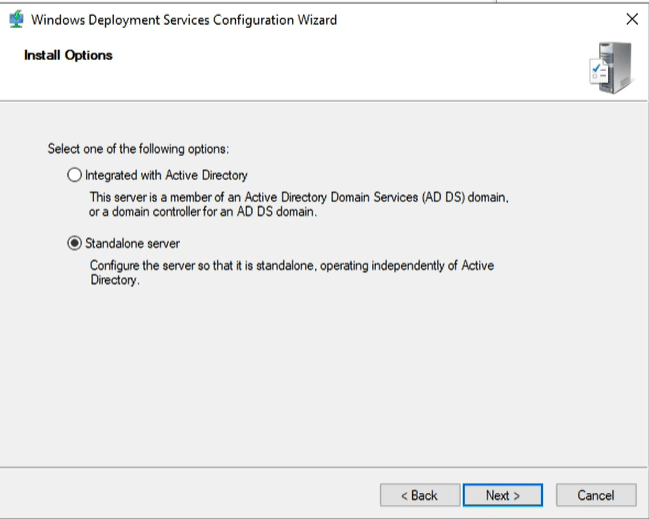
Task: Click the 'Install Options' page heading
Action: tap(68, 55)
